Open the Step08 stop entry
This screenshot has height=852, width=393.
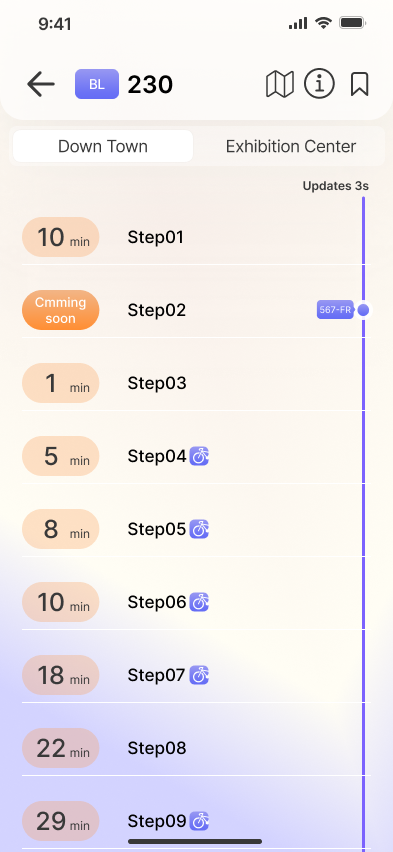[196, 748]
